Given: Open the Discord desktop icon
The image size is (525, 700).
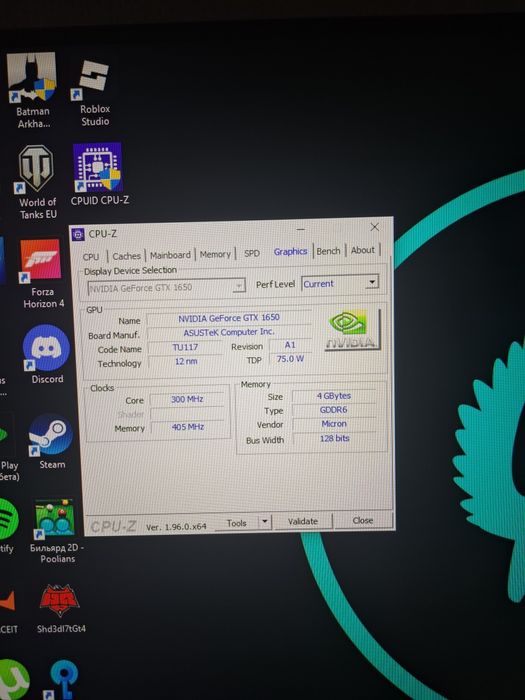Looking at the screenshot, I should click(x=46, y=354).
